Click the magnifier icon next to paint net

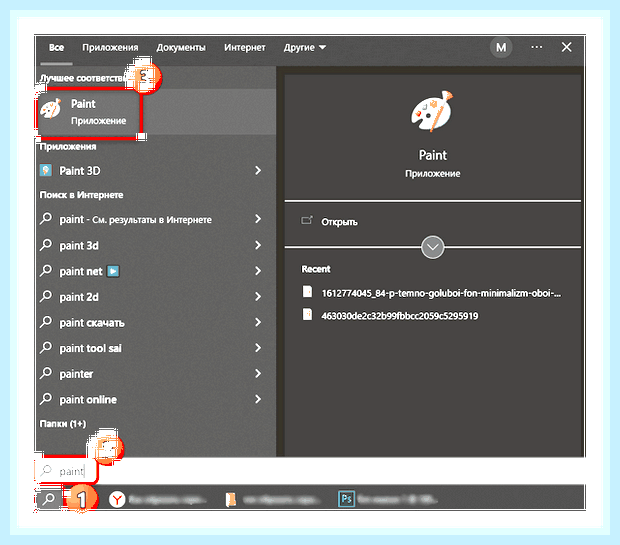[46, 271]
